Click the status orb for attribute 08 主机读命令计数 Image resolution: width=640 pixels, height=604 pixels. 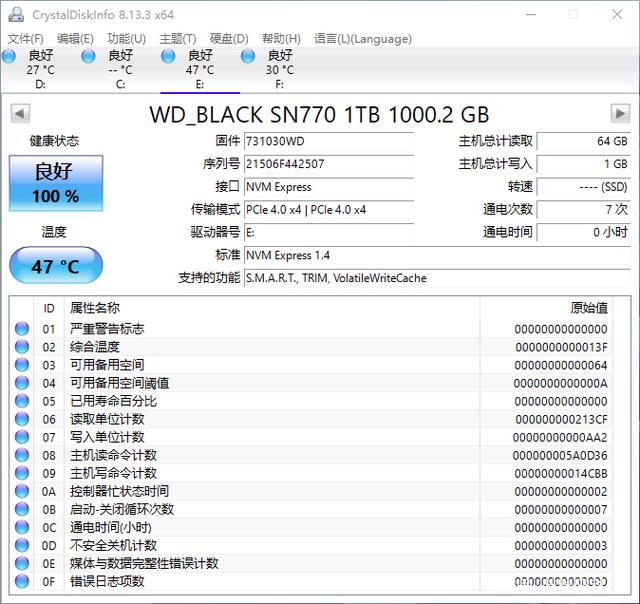pos(22,455)
